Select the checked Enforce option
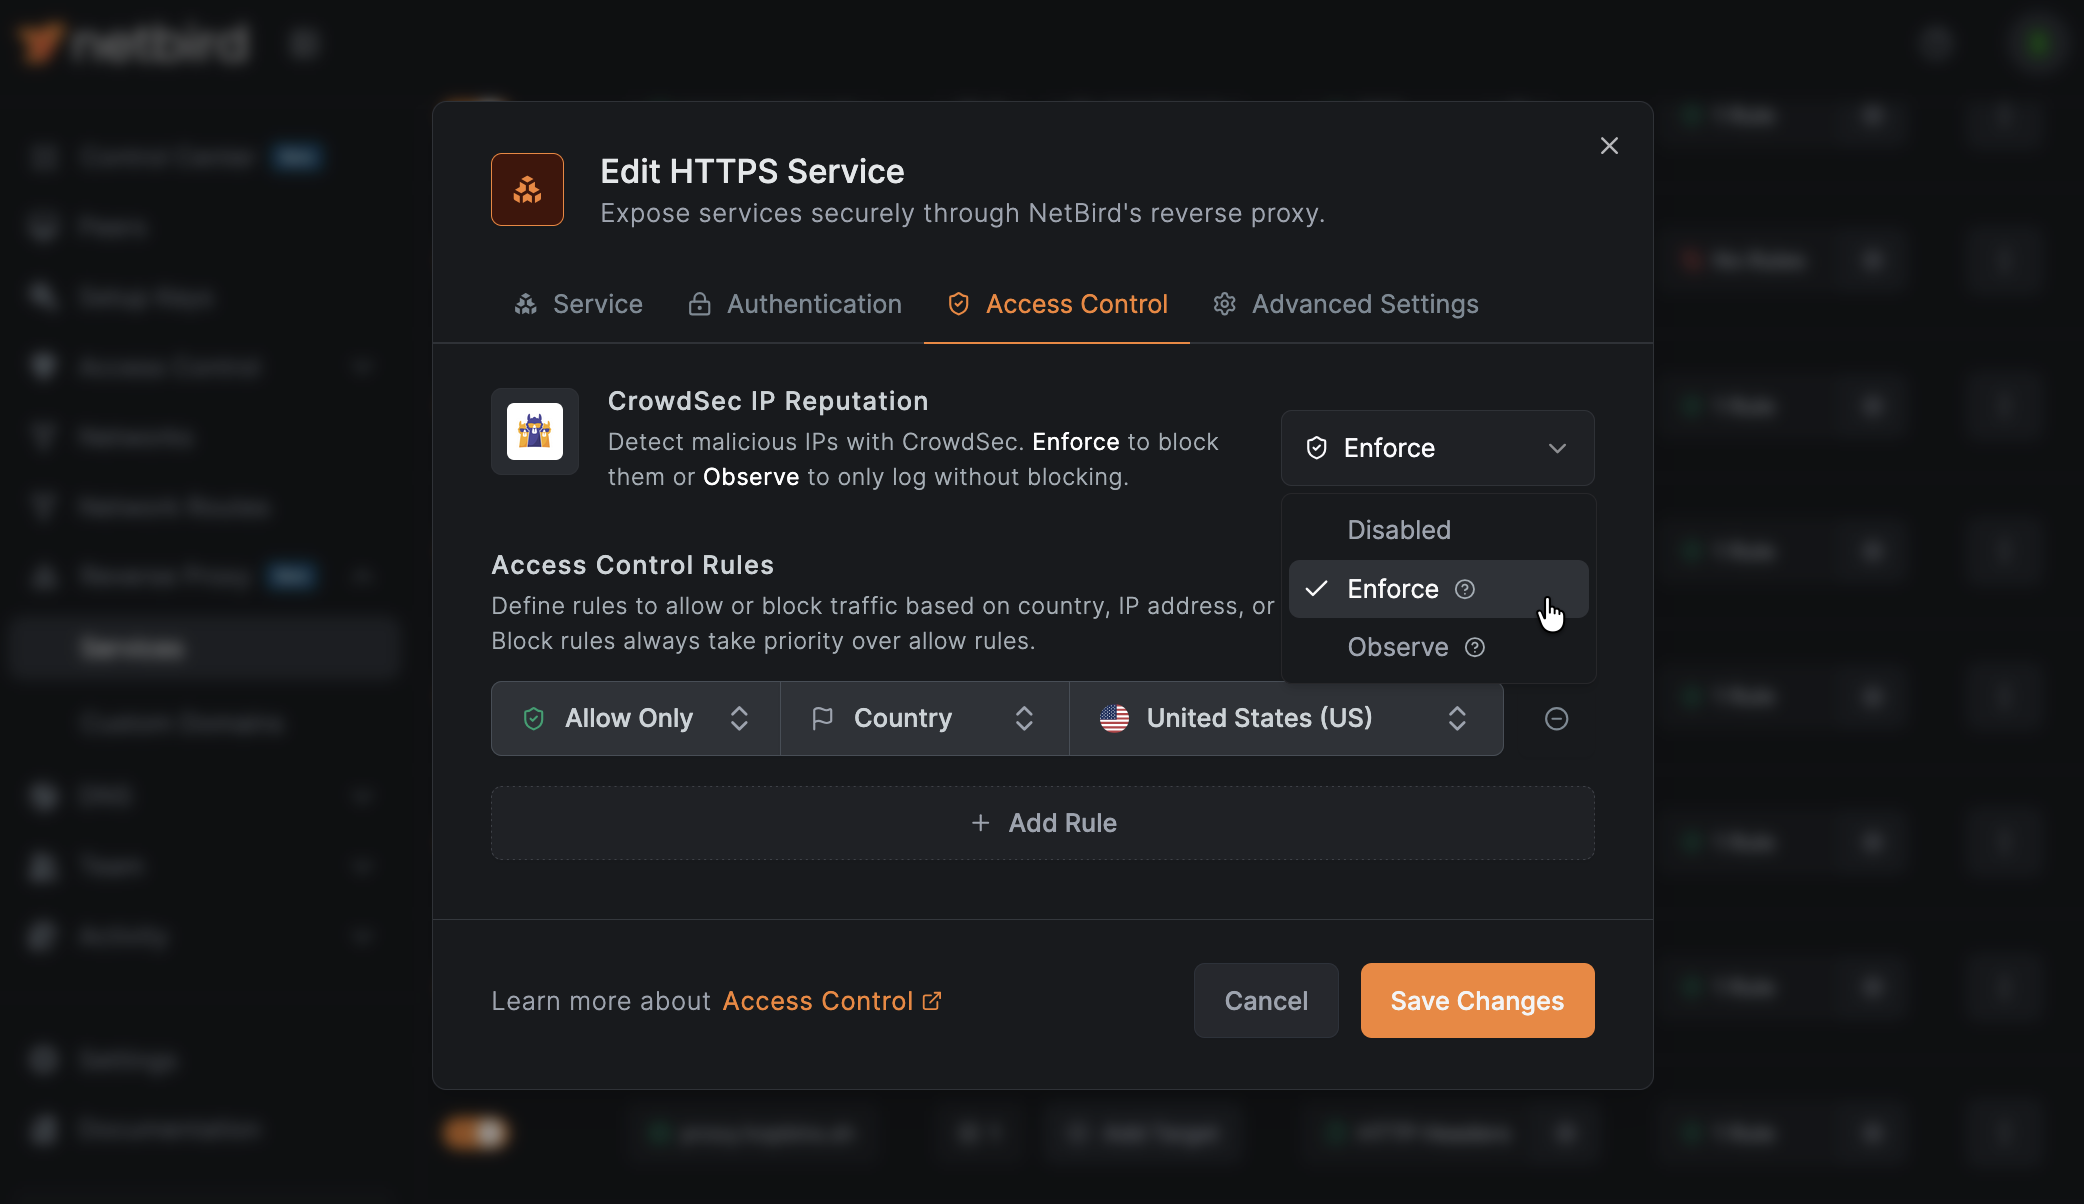The height and width of the screenshot is (1204, 2084). pos(1392,589)
